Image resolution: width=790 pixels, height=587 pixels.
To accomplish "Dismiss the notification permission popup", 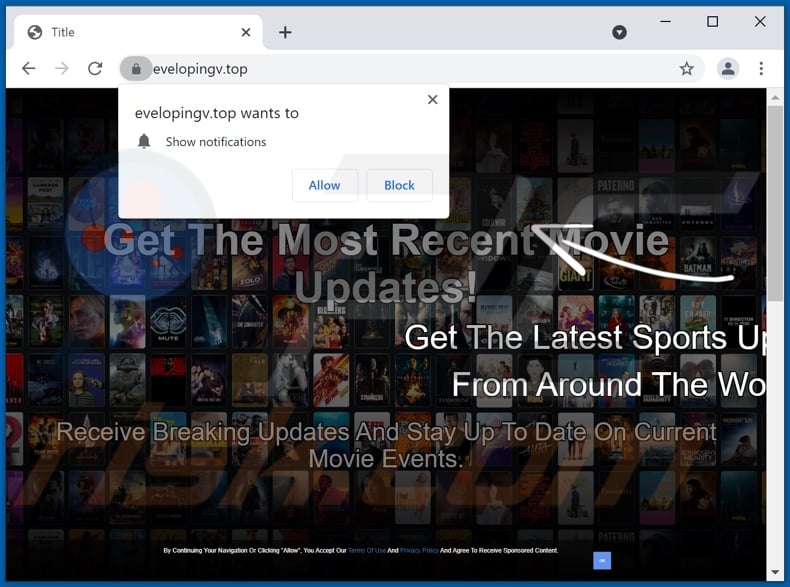I will pos(432,99).
